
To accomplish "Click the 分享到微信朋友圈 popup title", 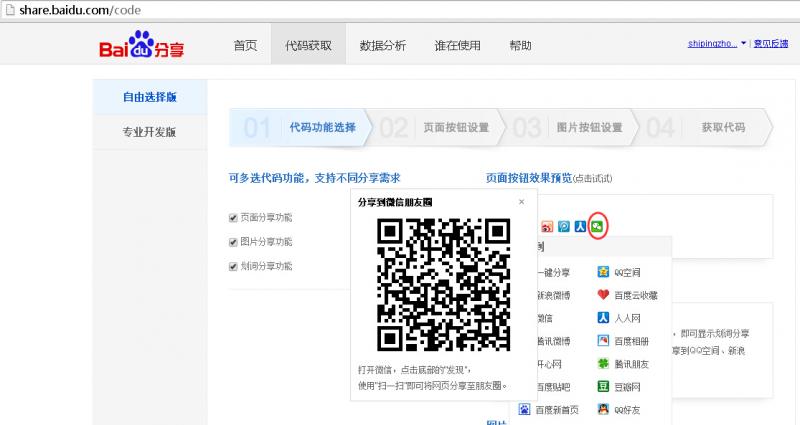I will coord(395,203).
